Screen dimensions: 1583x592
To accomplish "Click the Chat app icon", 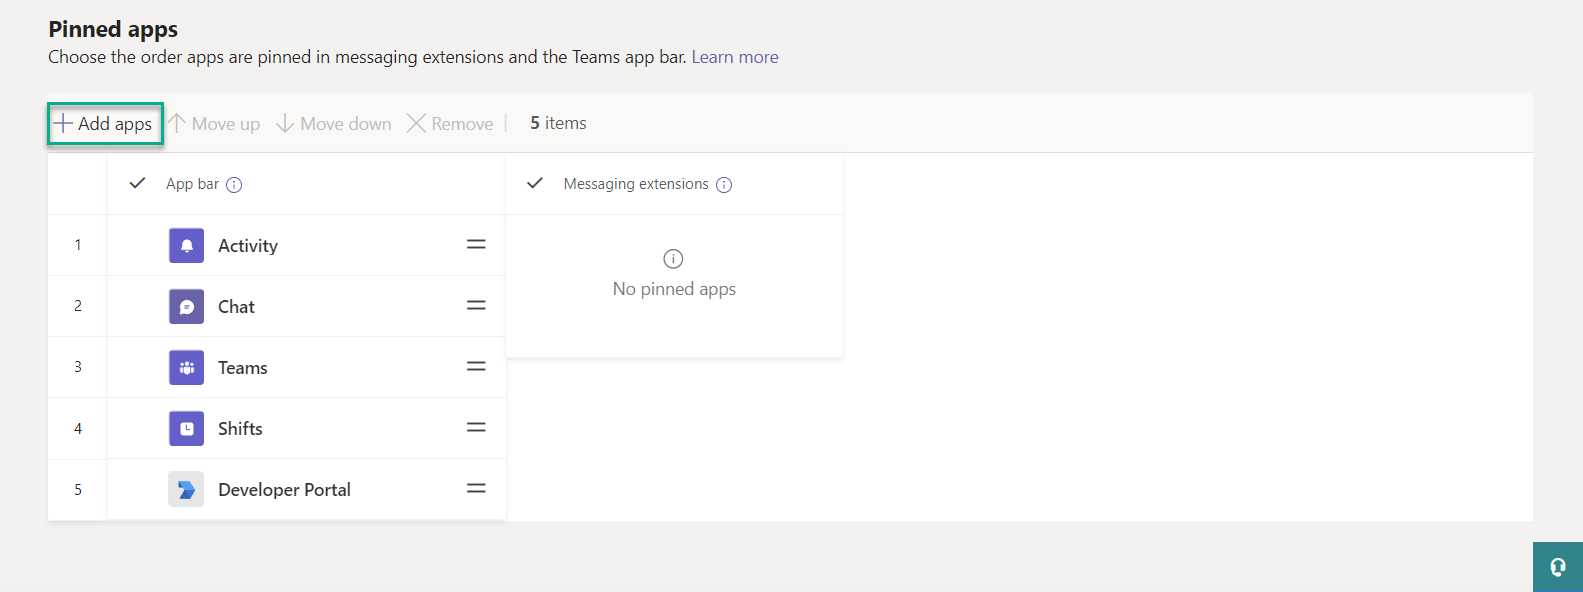I will click(x=186, y=307).
